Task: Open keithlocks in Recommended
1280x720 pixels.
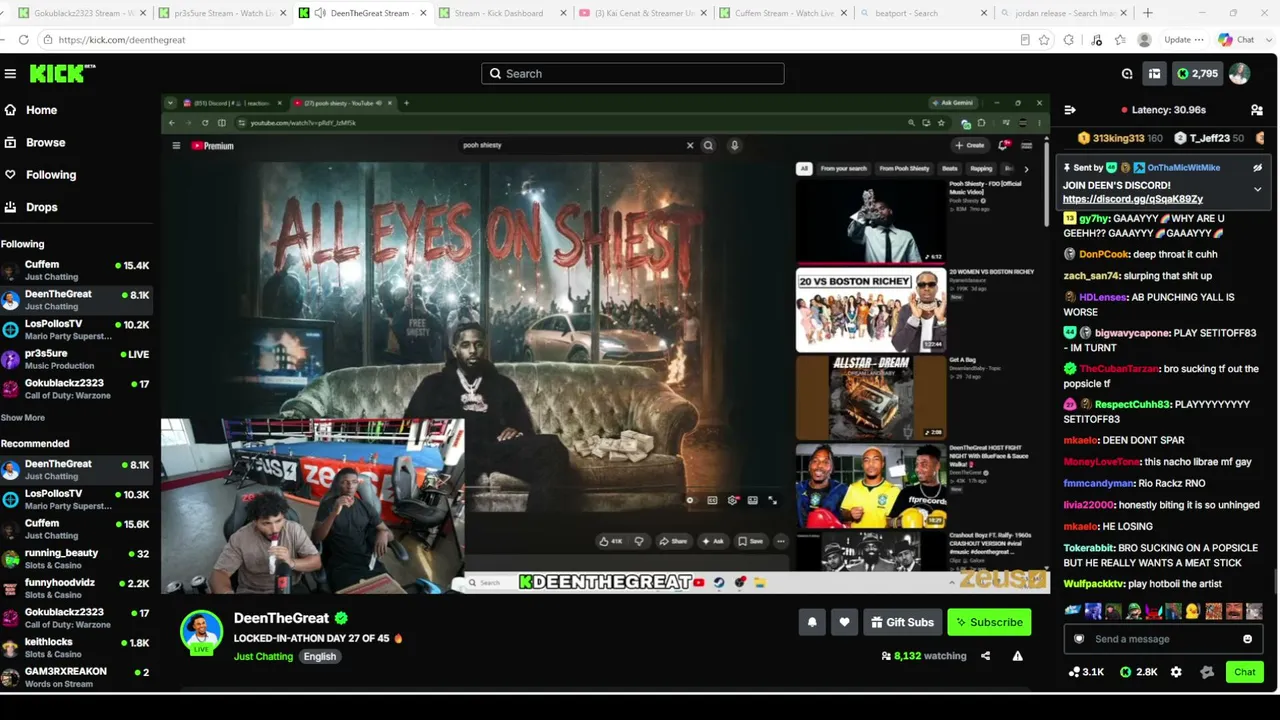Action: [77, 647]
